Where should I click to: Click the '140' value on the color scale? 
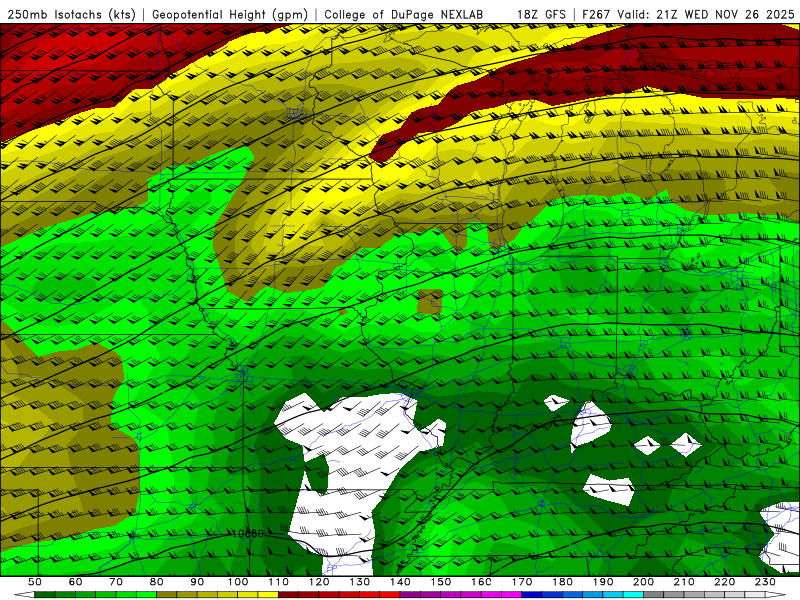tap(400, 582)
